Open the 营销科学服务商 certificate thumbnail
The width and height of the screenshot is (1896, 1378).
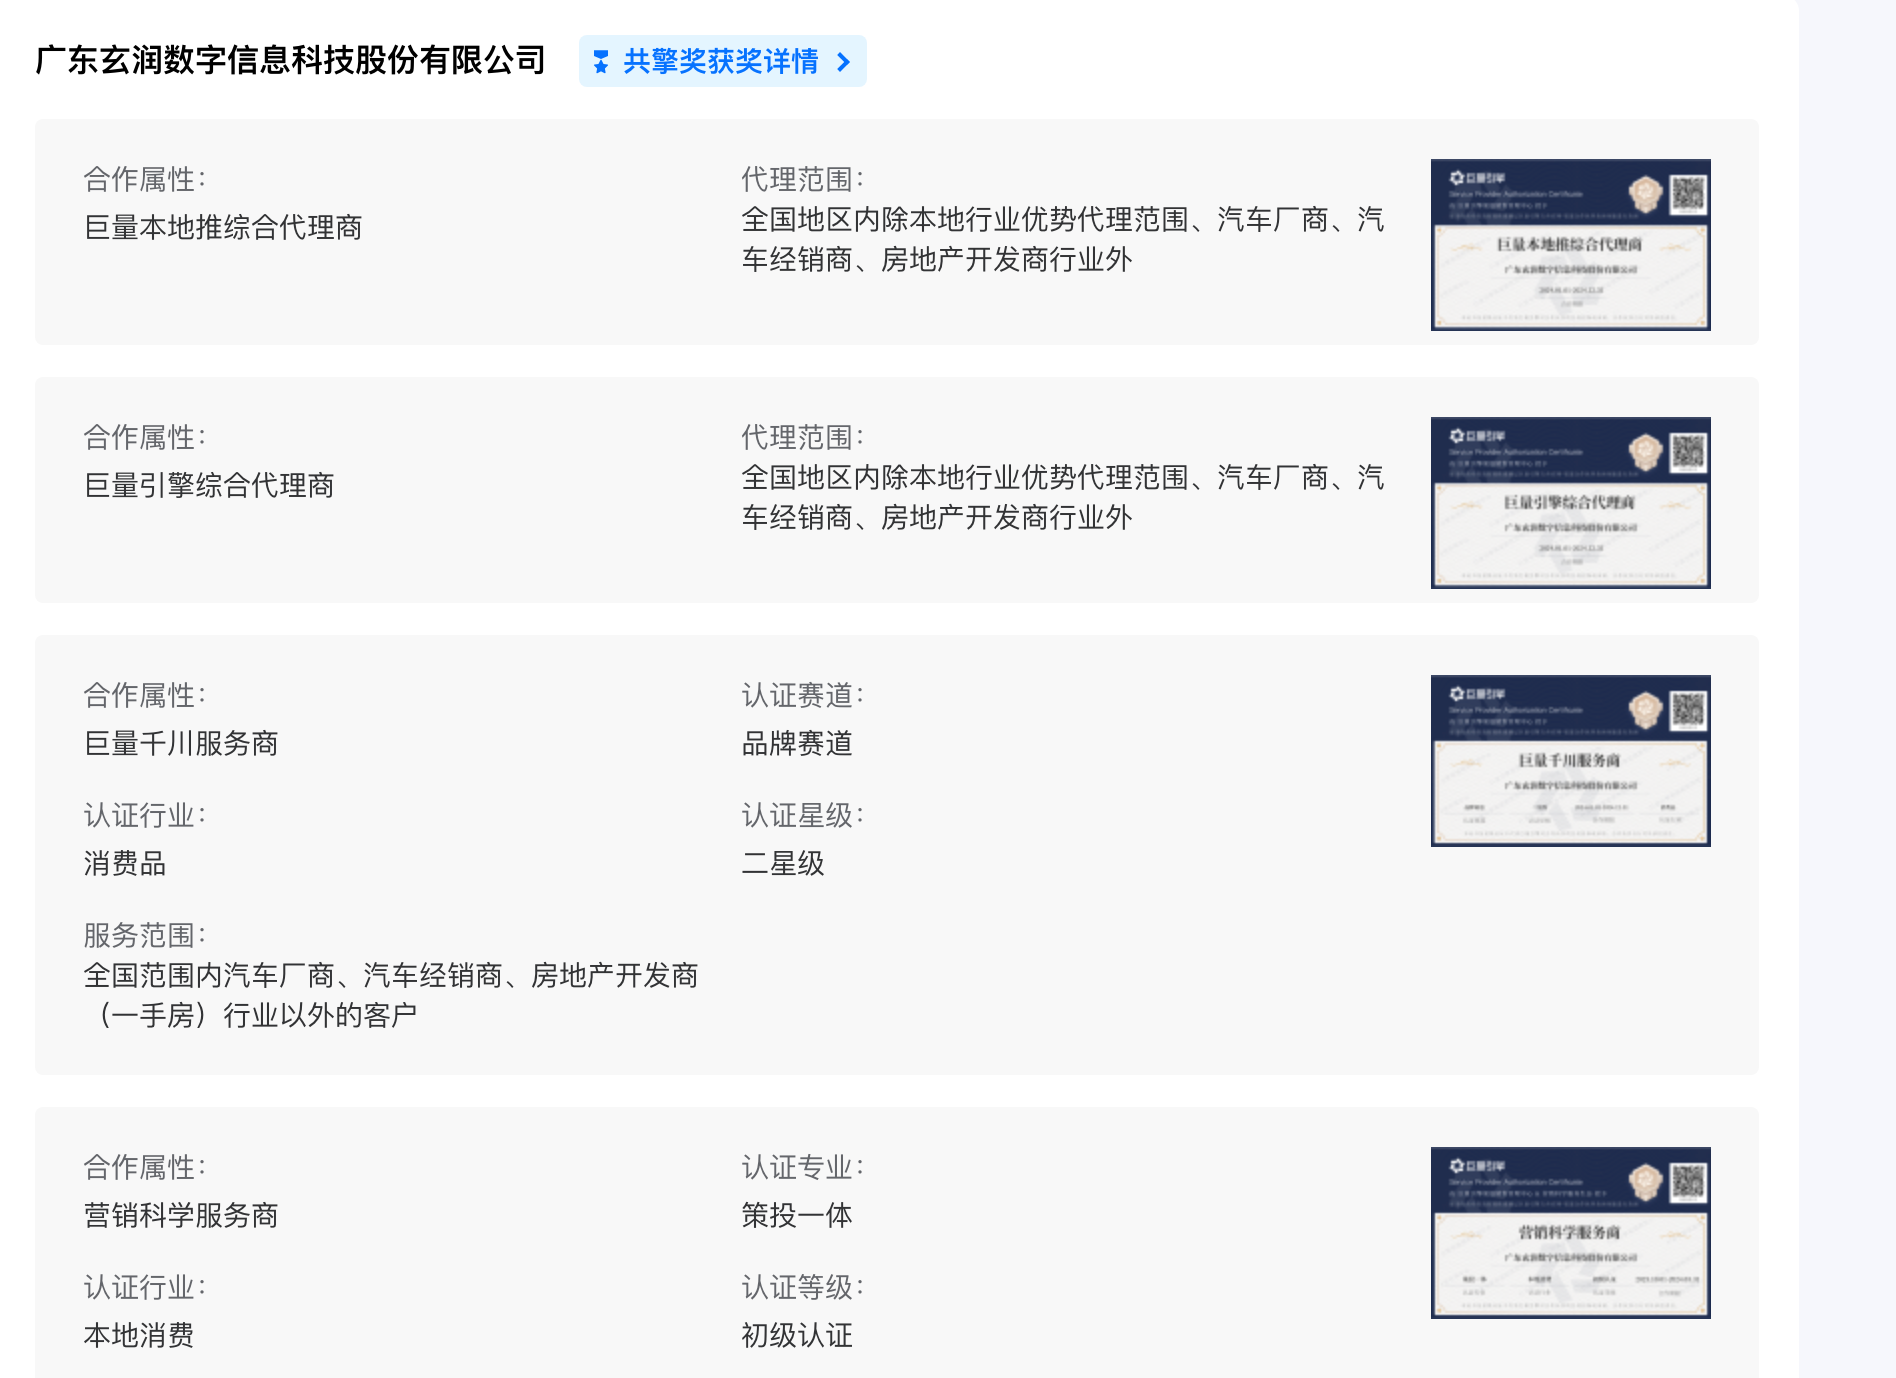[1570, 1233]
